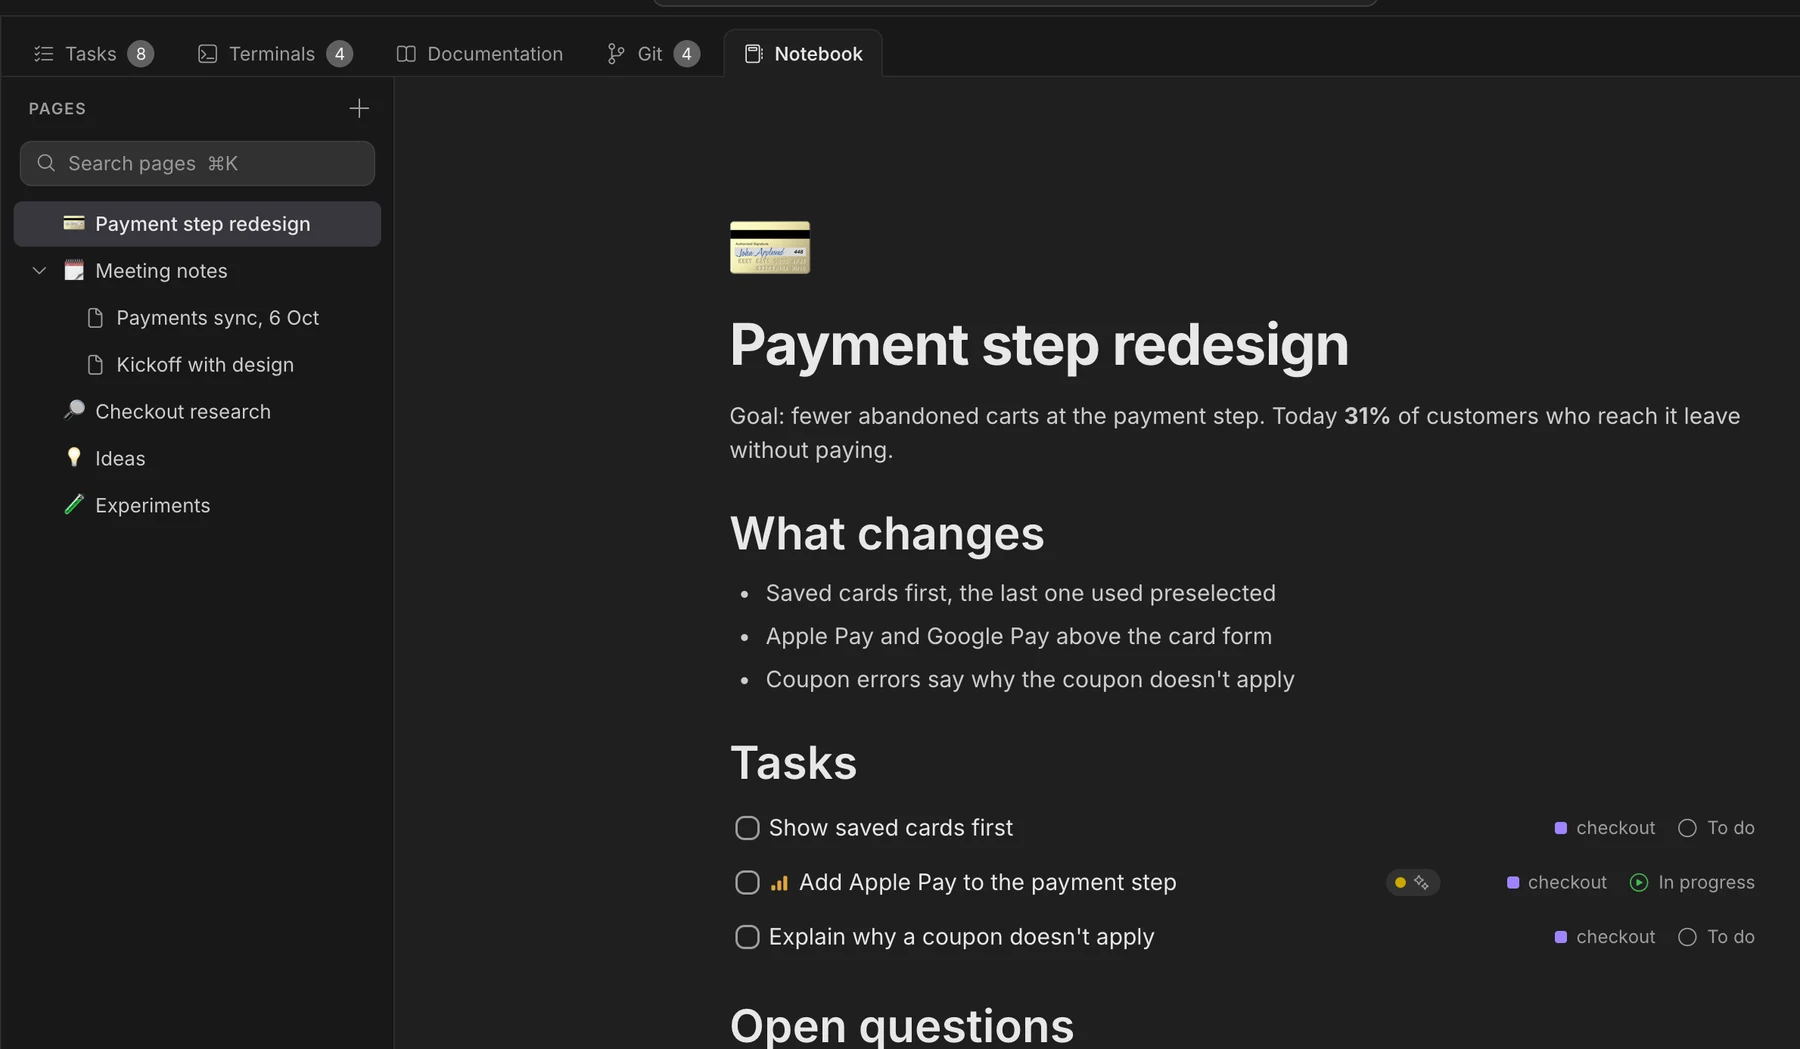1800x1049 pixels.
Task: Switch to the Terminals tab
Action: (274, 54)
